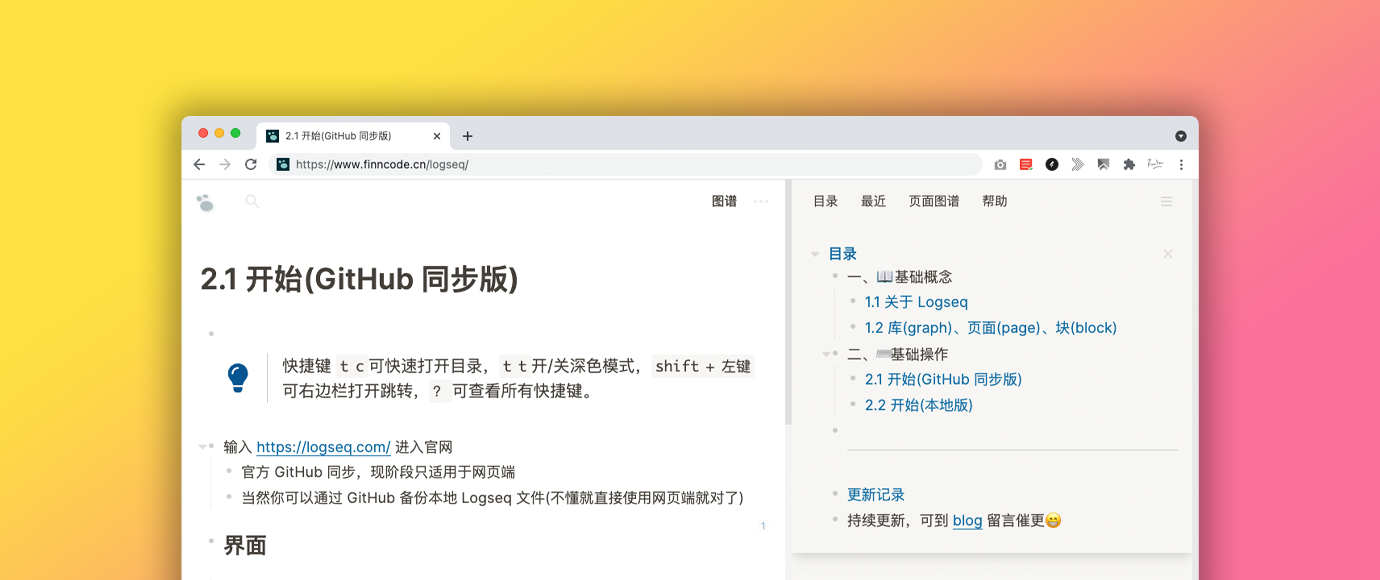This screenshot has height=580, width=1380.
Task: Switch to the 最近 sidebar tab
Action: pos(872,201)
